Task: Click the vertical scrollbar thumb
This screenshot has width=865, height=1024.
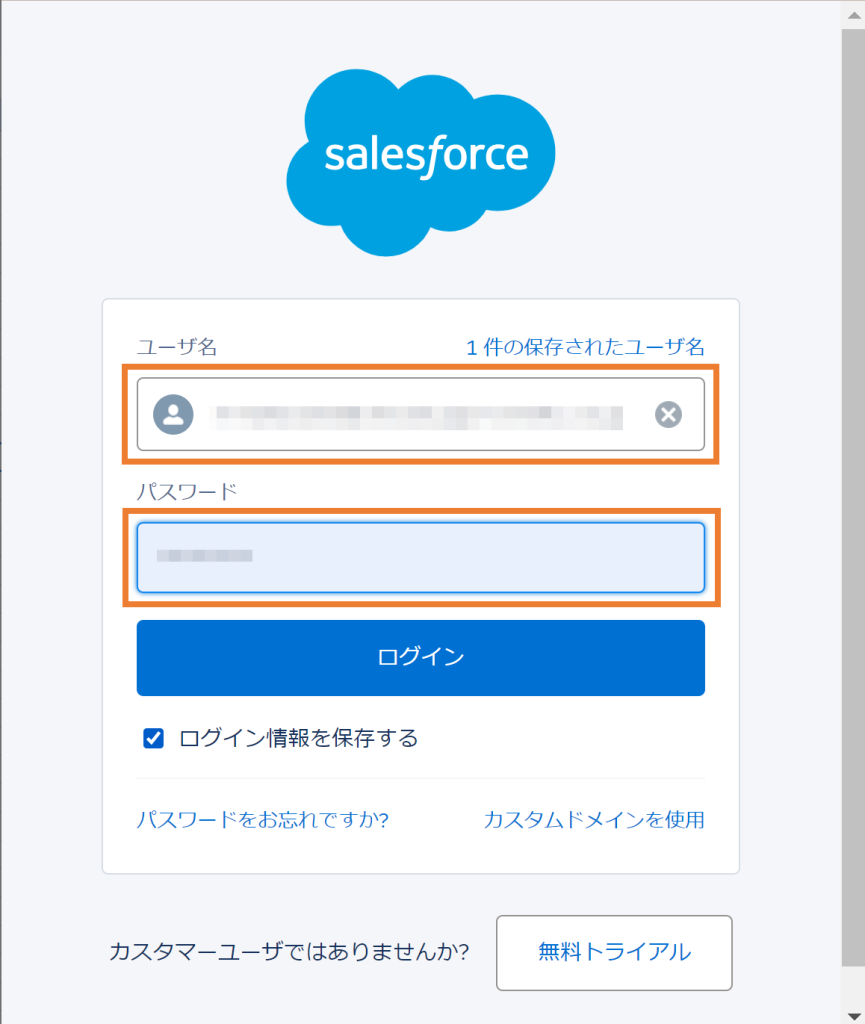Action: (853, 496)
